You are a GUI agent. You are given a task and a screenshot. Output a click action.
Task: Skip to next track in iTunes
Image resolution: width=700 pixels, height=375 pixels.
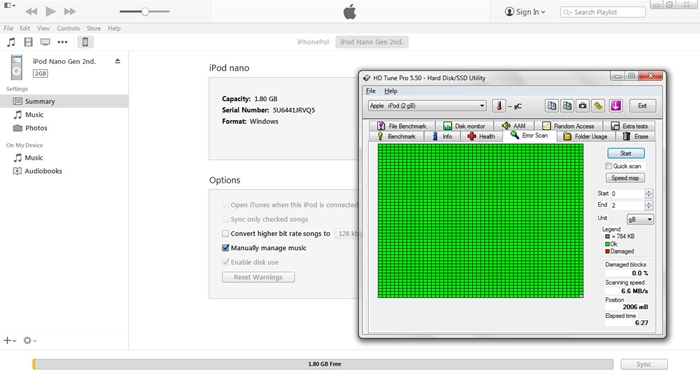pos(70,12)
